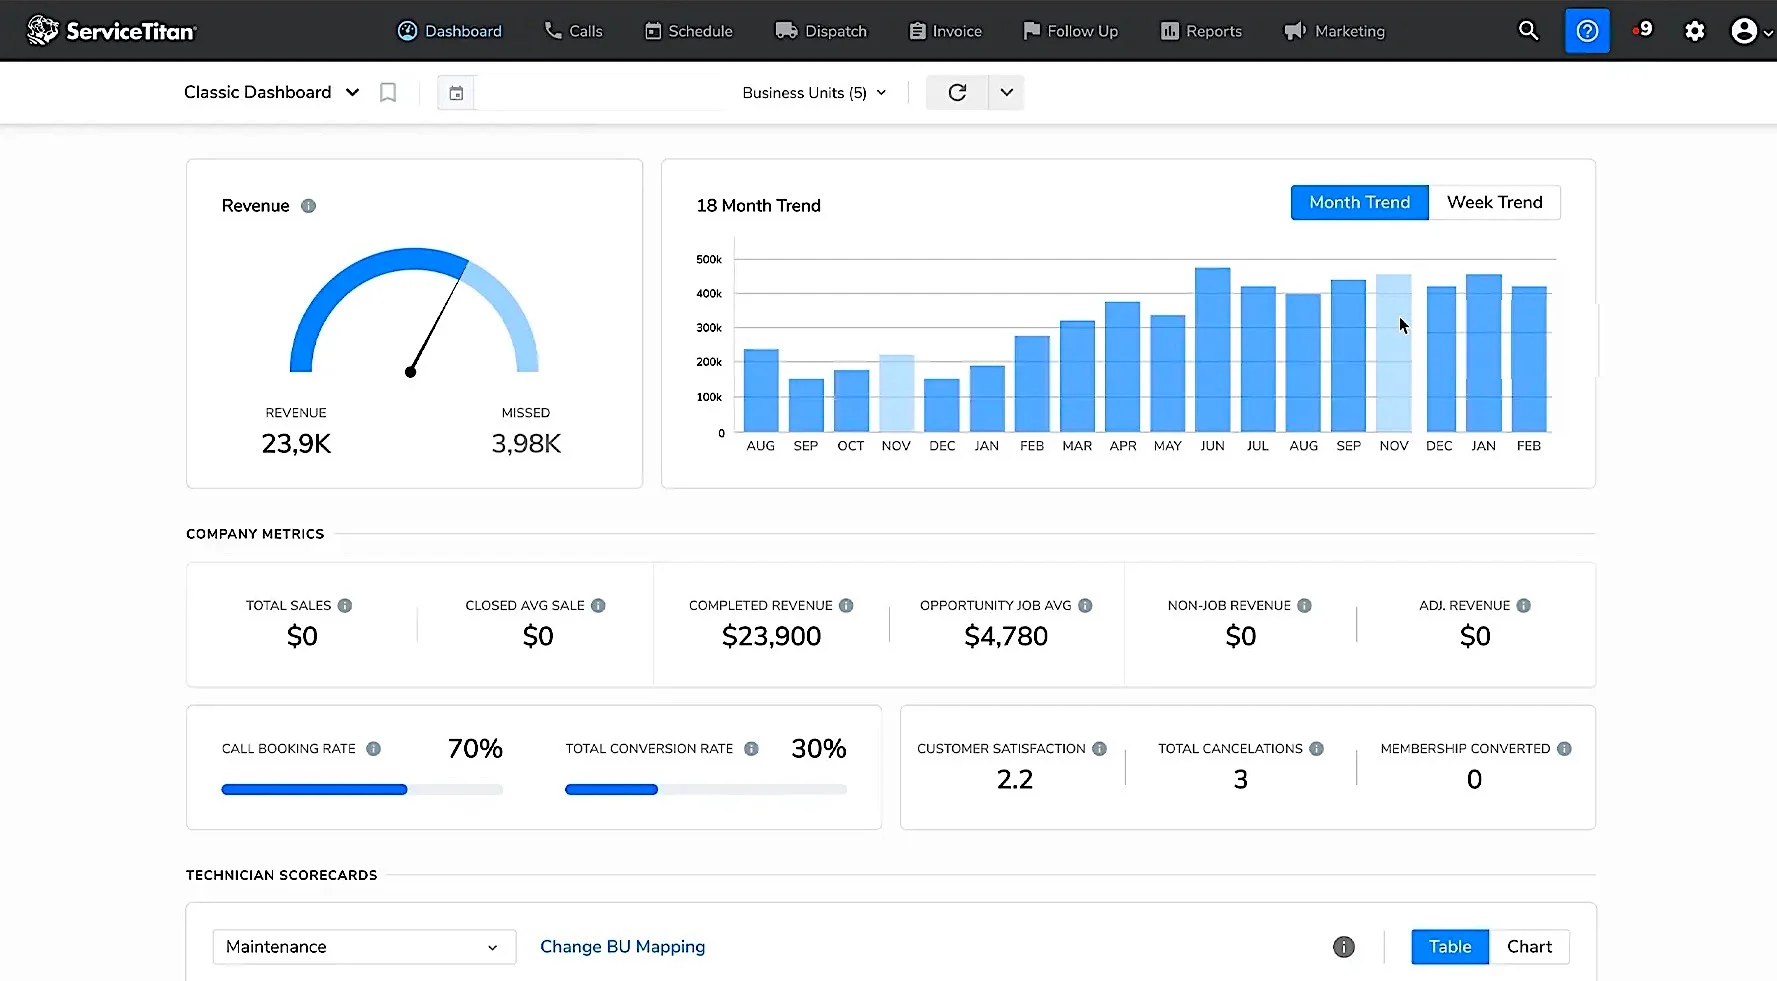This screenshot has width=1777, height=981.
Task: Open the settings gear icon
Action: (x=1694, y=31)
